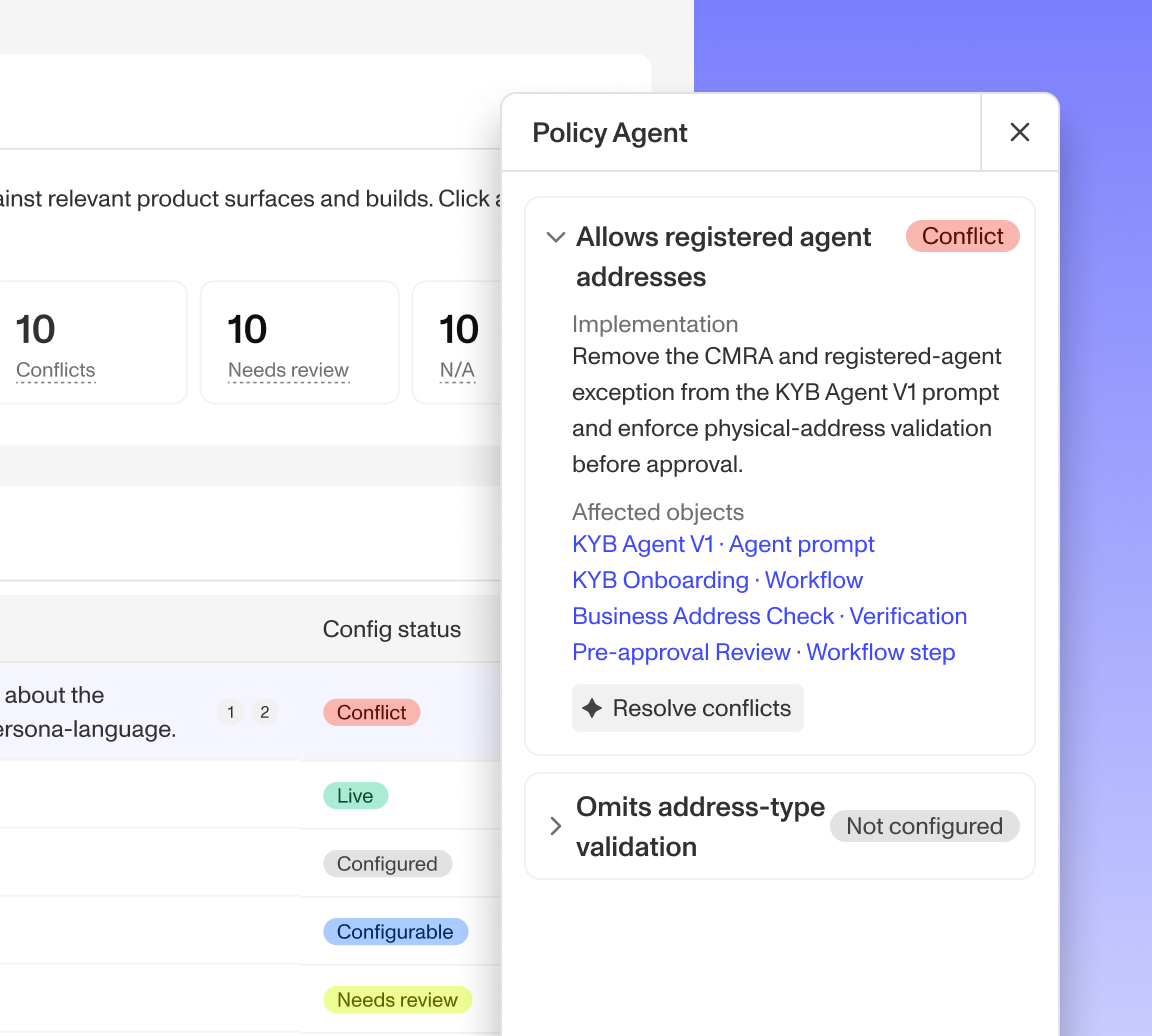This screenshot has height=1036, width=1152.
Task: Click the Configurable status pill
Action: [x=395, y=932]
